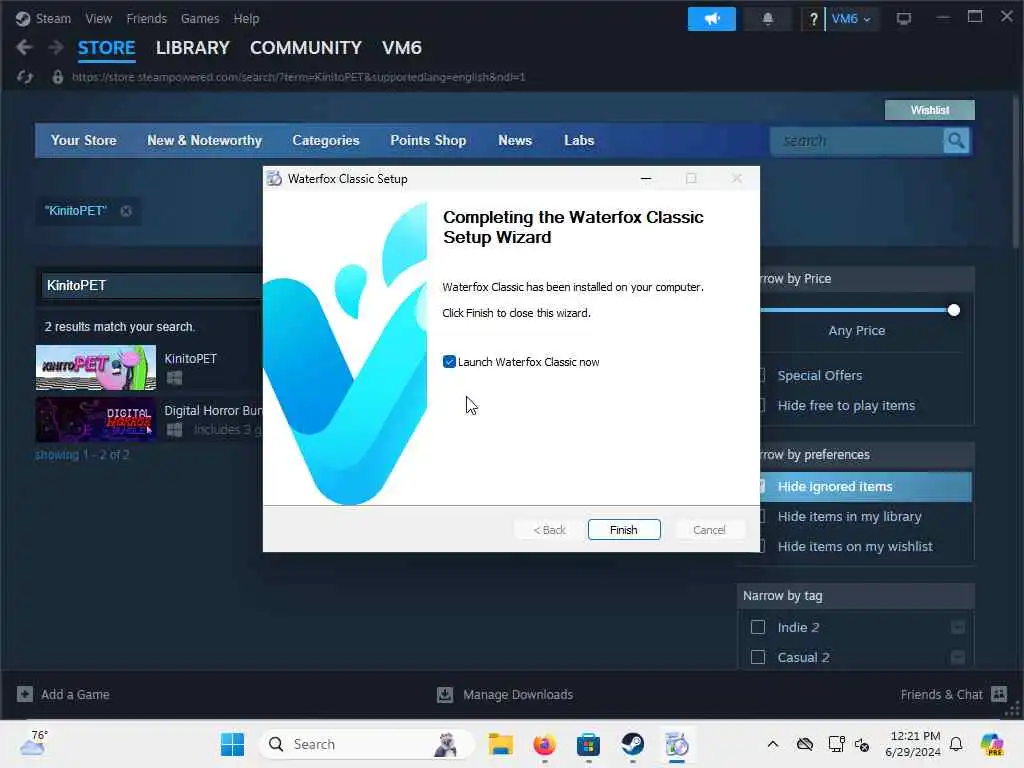Click Finish in Waterfox Classic Setup
Image resolution: width=1024 pixels, height=768 pixels.
624,530
